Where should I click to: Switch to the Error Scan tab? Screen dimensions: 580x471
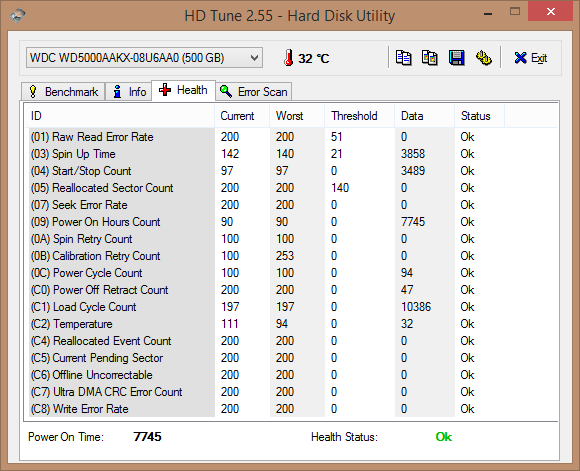[x=254, y=91]
